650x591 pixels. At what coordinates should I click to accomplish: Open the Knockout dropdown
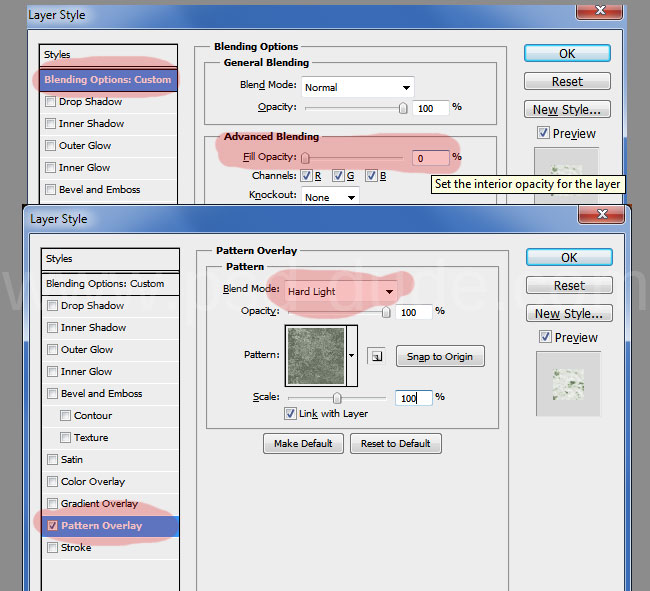[330, 197]
